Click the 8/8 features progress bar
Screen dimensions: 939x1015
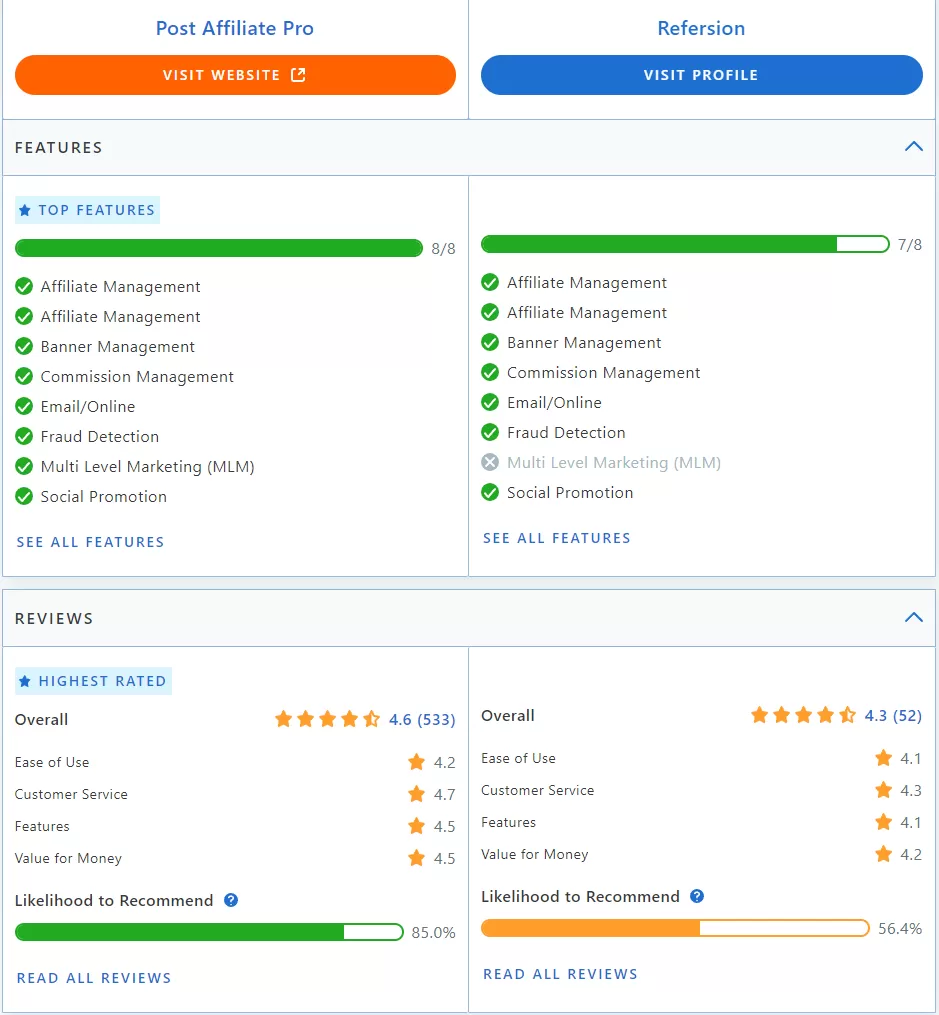pos(218,247)
